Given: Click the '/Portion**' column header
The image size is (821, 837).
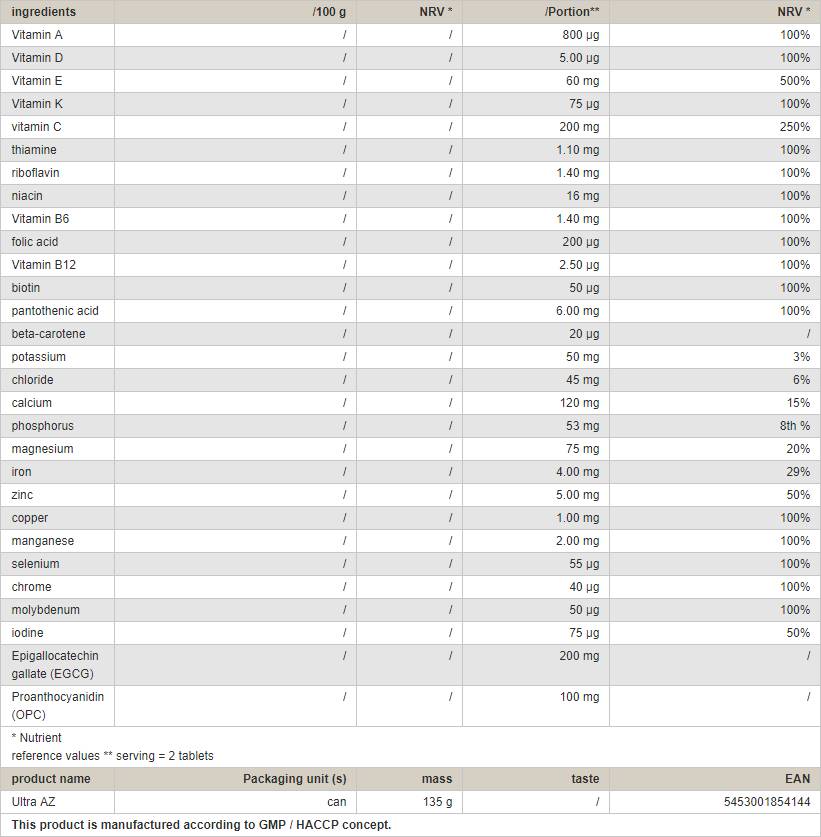Looking at the screenshot, I should (571, 12).
